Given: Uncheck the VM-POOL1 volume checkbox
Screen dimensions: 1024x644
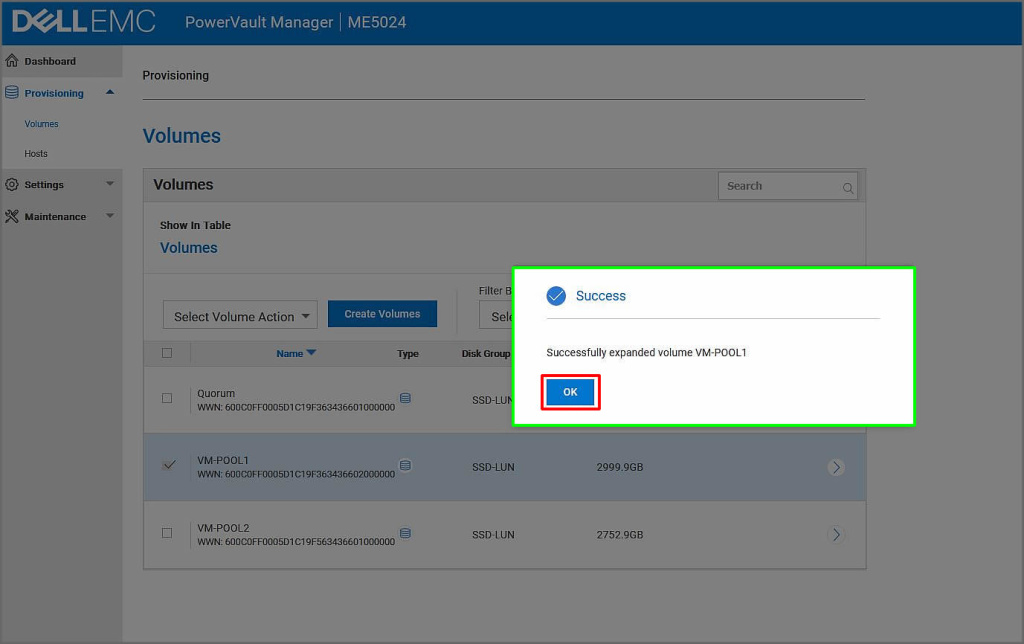Looking at the screenshot, I should click(167, 465).
